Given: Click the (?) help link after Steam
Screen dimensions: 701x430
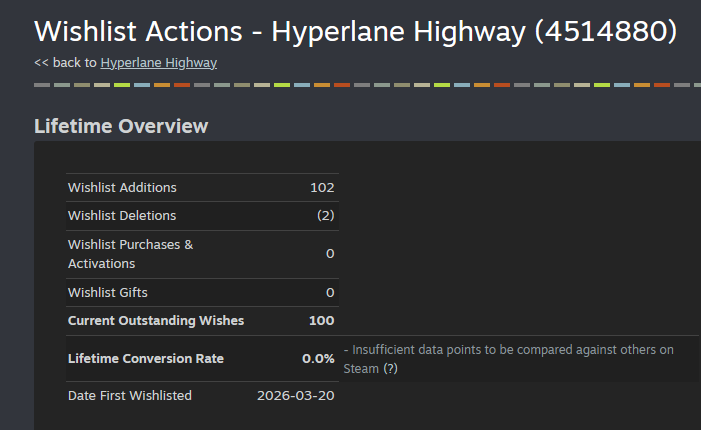Looking at the screenshot, I should (x=390, y=369).
